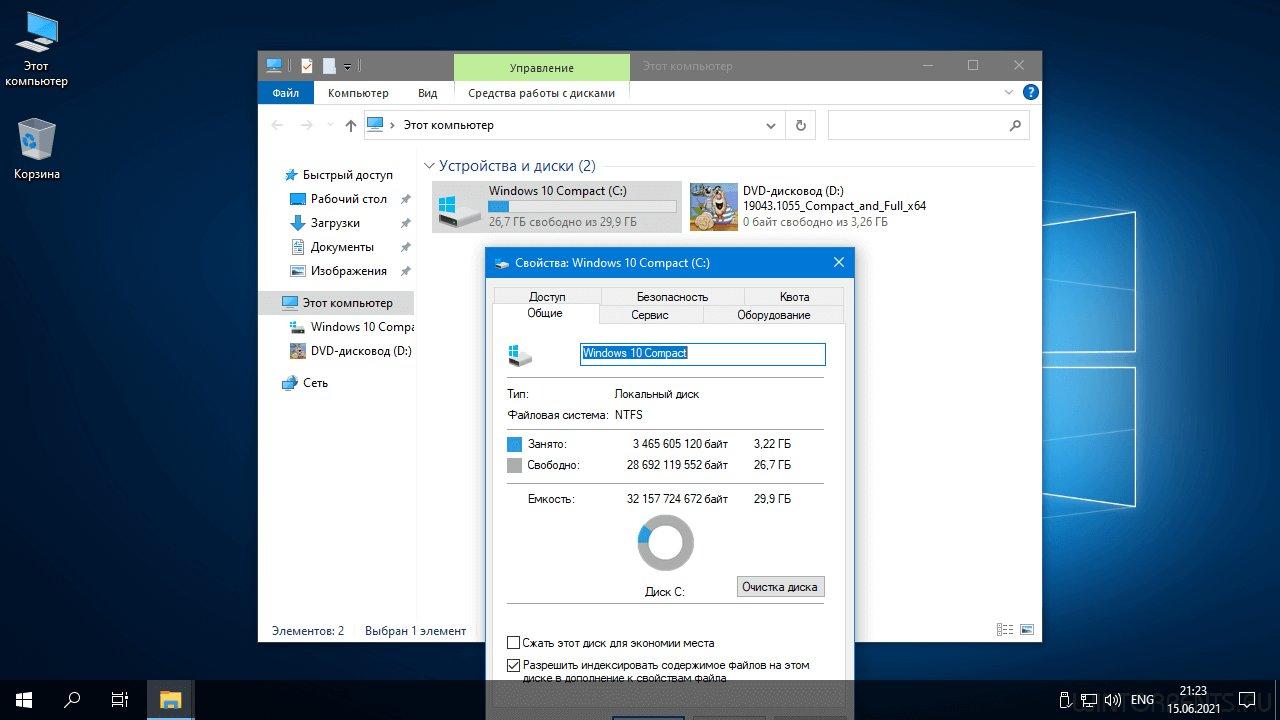The image size is (1280, 720).
Task: Click the pin icon beside Рабочий стол
Action: [405, 199]
